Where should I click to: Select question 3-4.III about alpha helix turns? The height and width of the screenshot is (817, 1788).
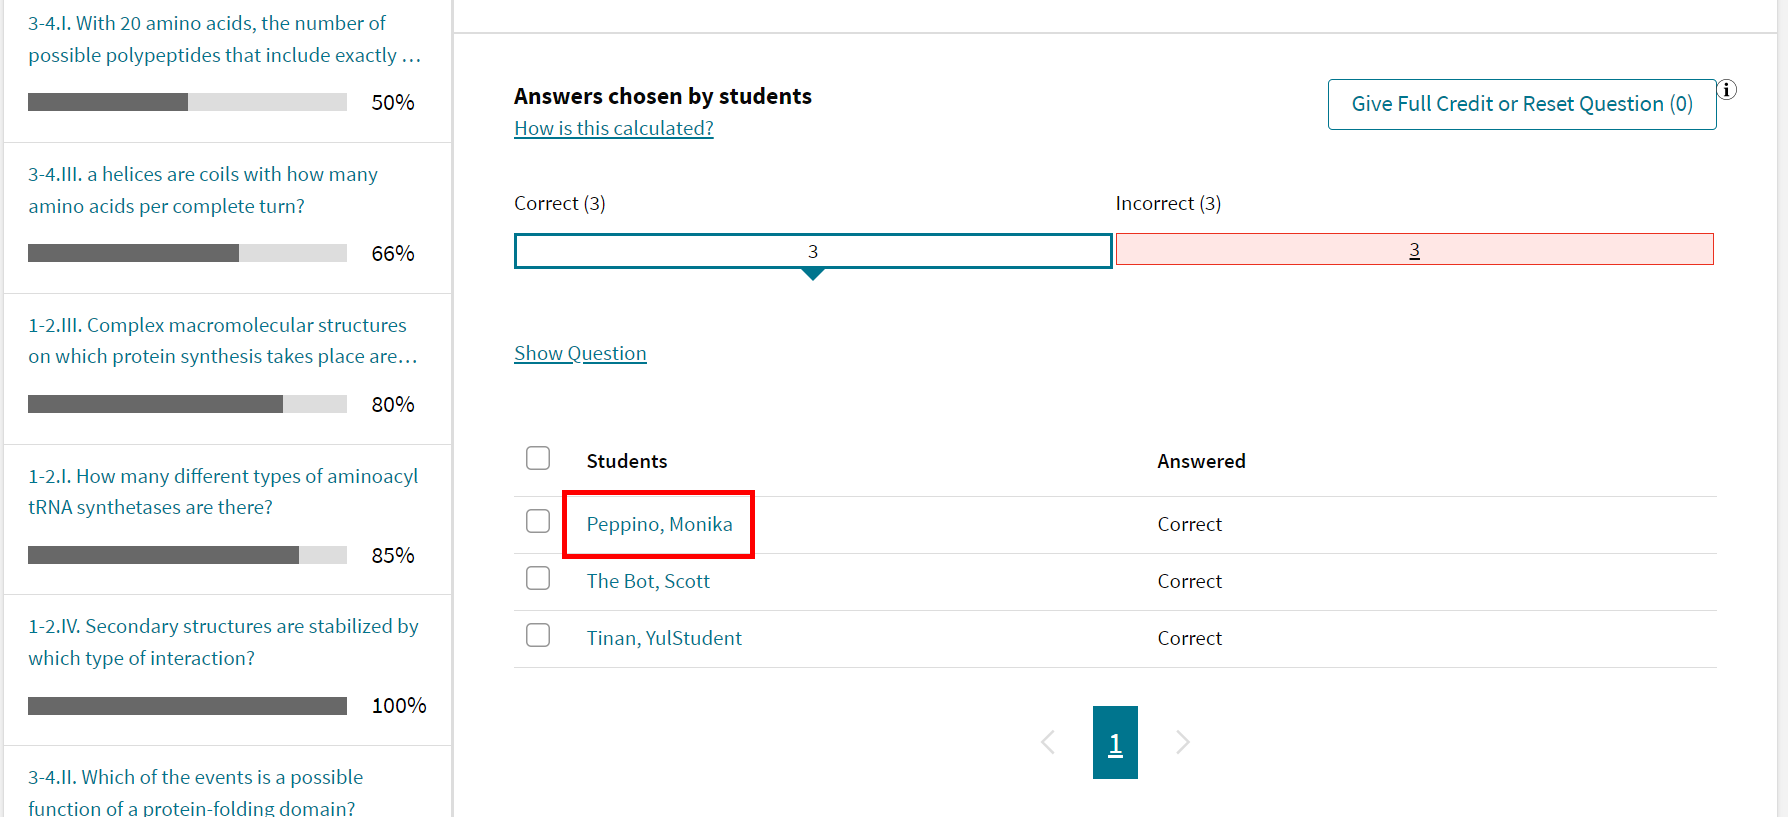[x=203, y=190]
